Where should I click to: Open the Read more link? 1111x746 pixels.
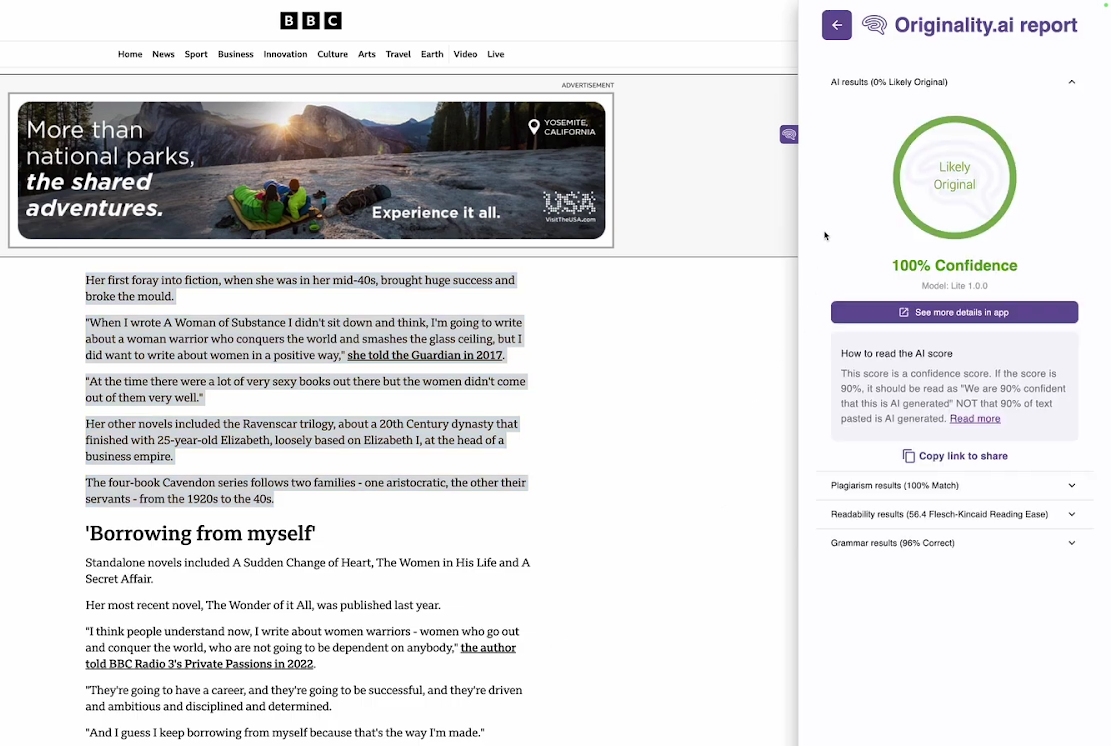pyautogui.click(x=974, y=418)
